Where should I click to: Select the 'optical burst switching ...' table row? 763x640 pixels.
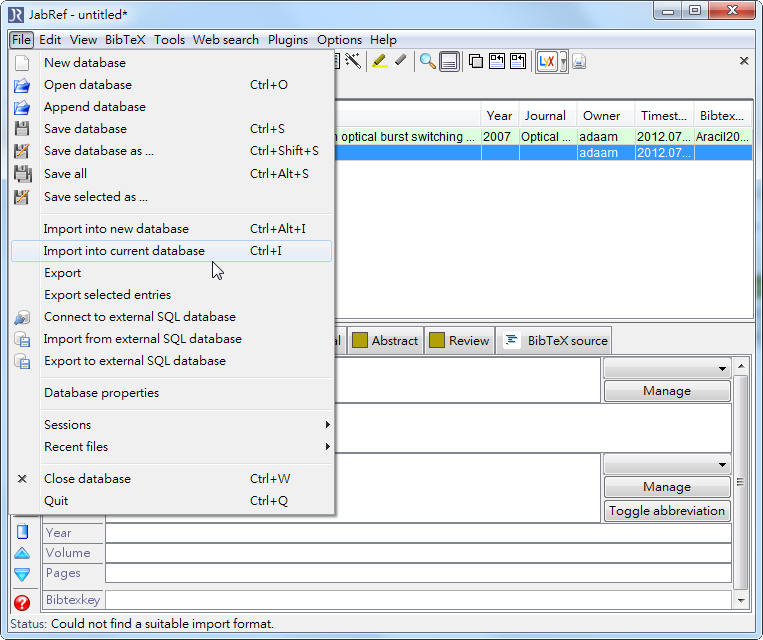(543, 137)
